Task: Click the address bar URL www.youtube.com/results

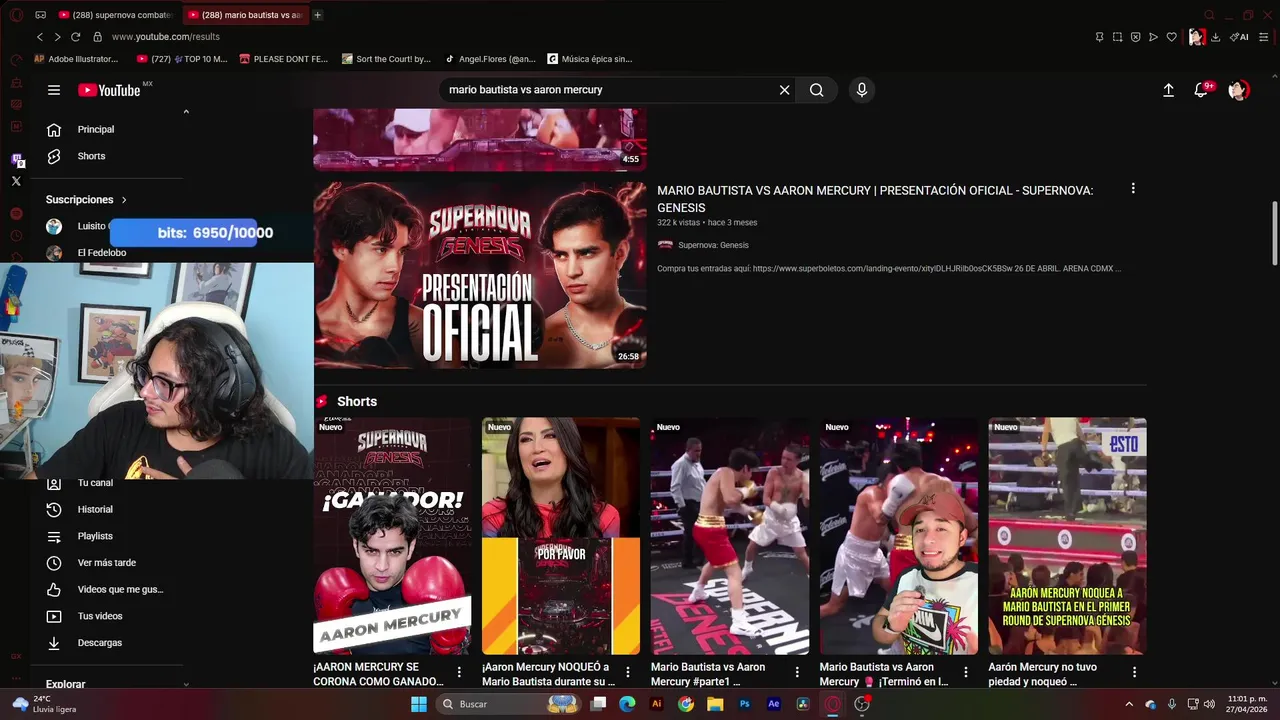Action: click(x=165, y=37)
